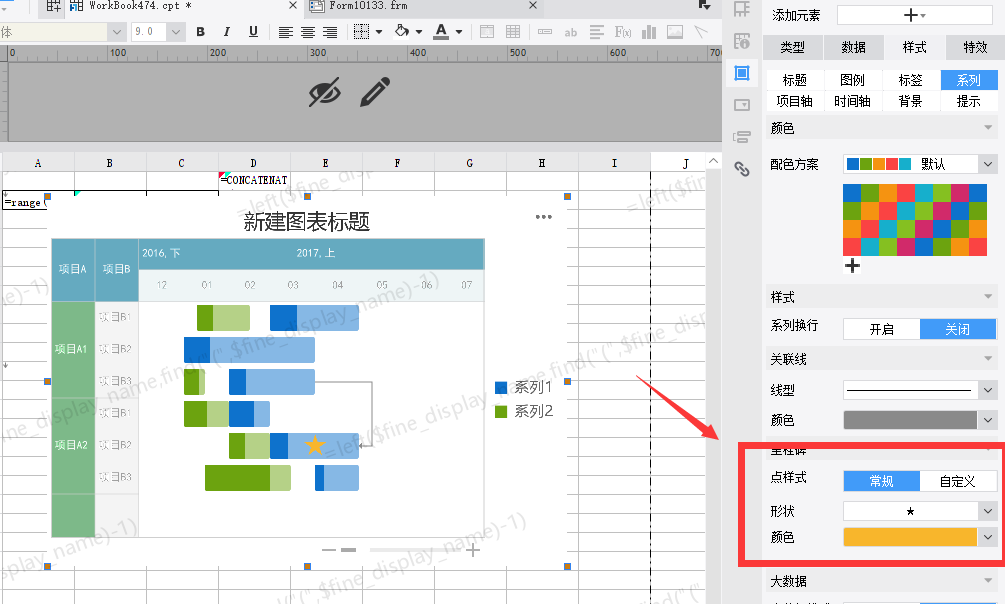Click the font color A icon

click(441, 31)
